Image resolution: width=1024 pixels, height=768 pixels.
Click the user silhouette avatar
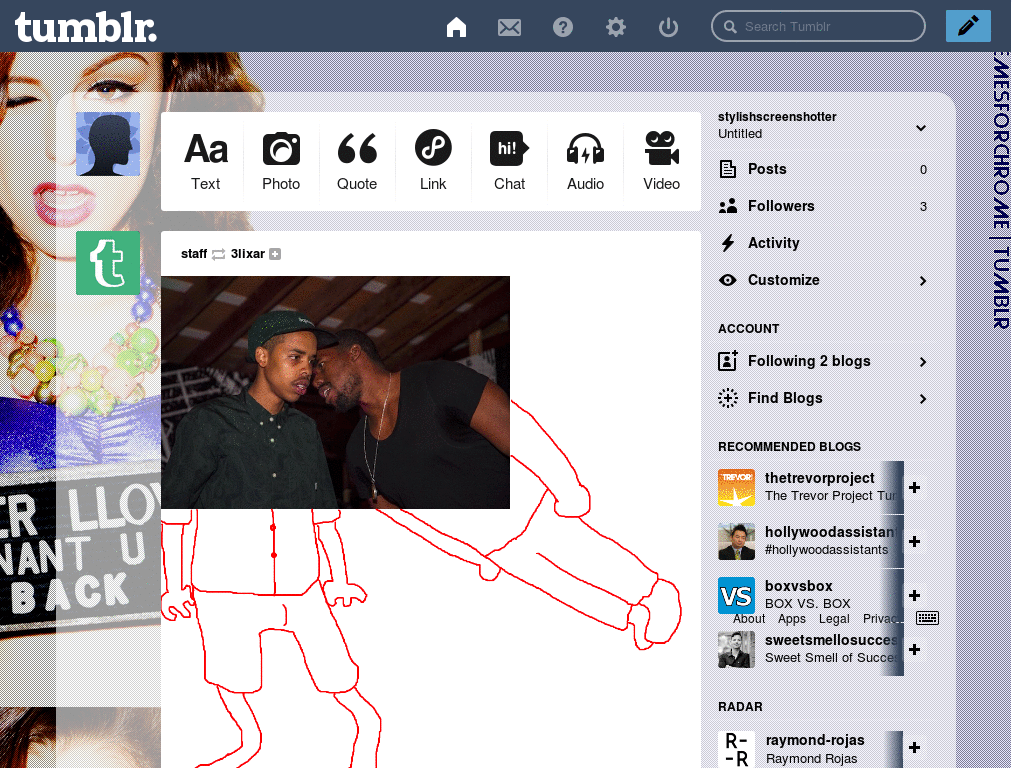tap(108, 144)
